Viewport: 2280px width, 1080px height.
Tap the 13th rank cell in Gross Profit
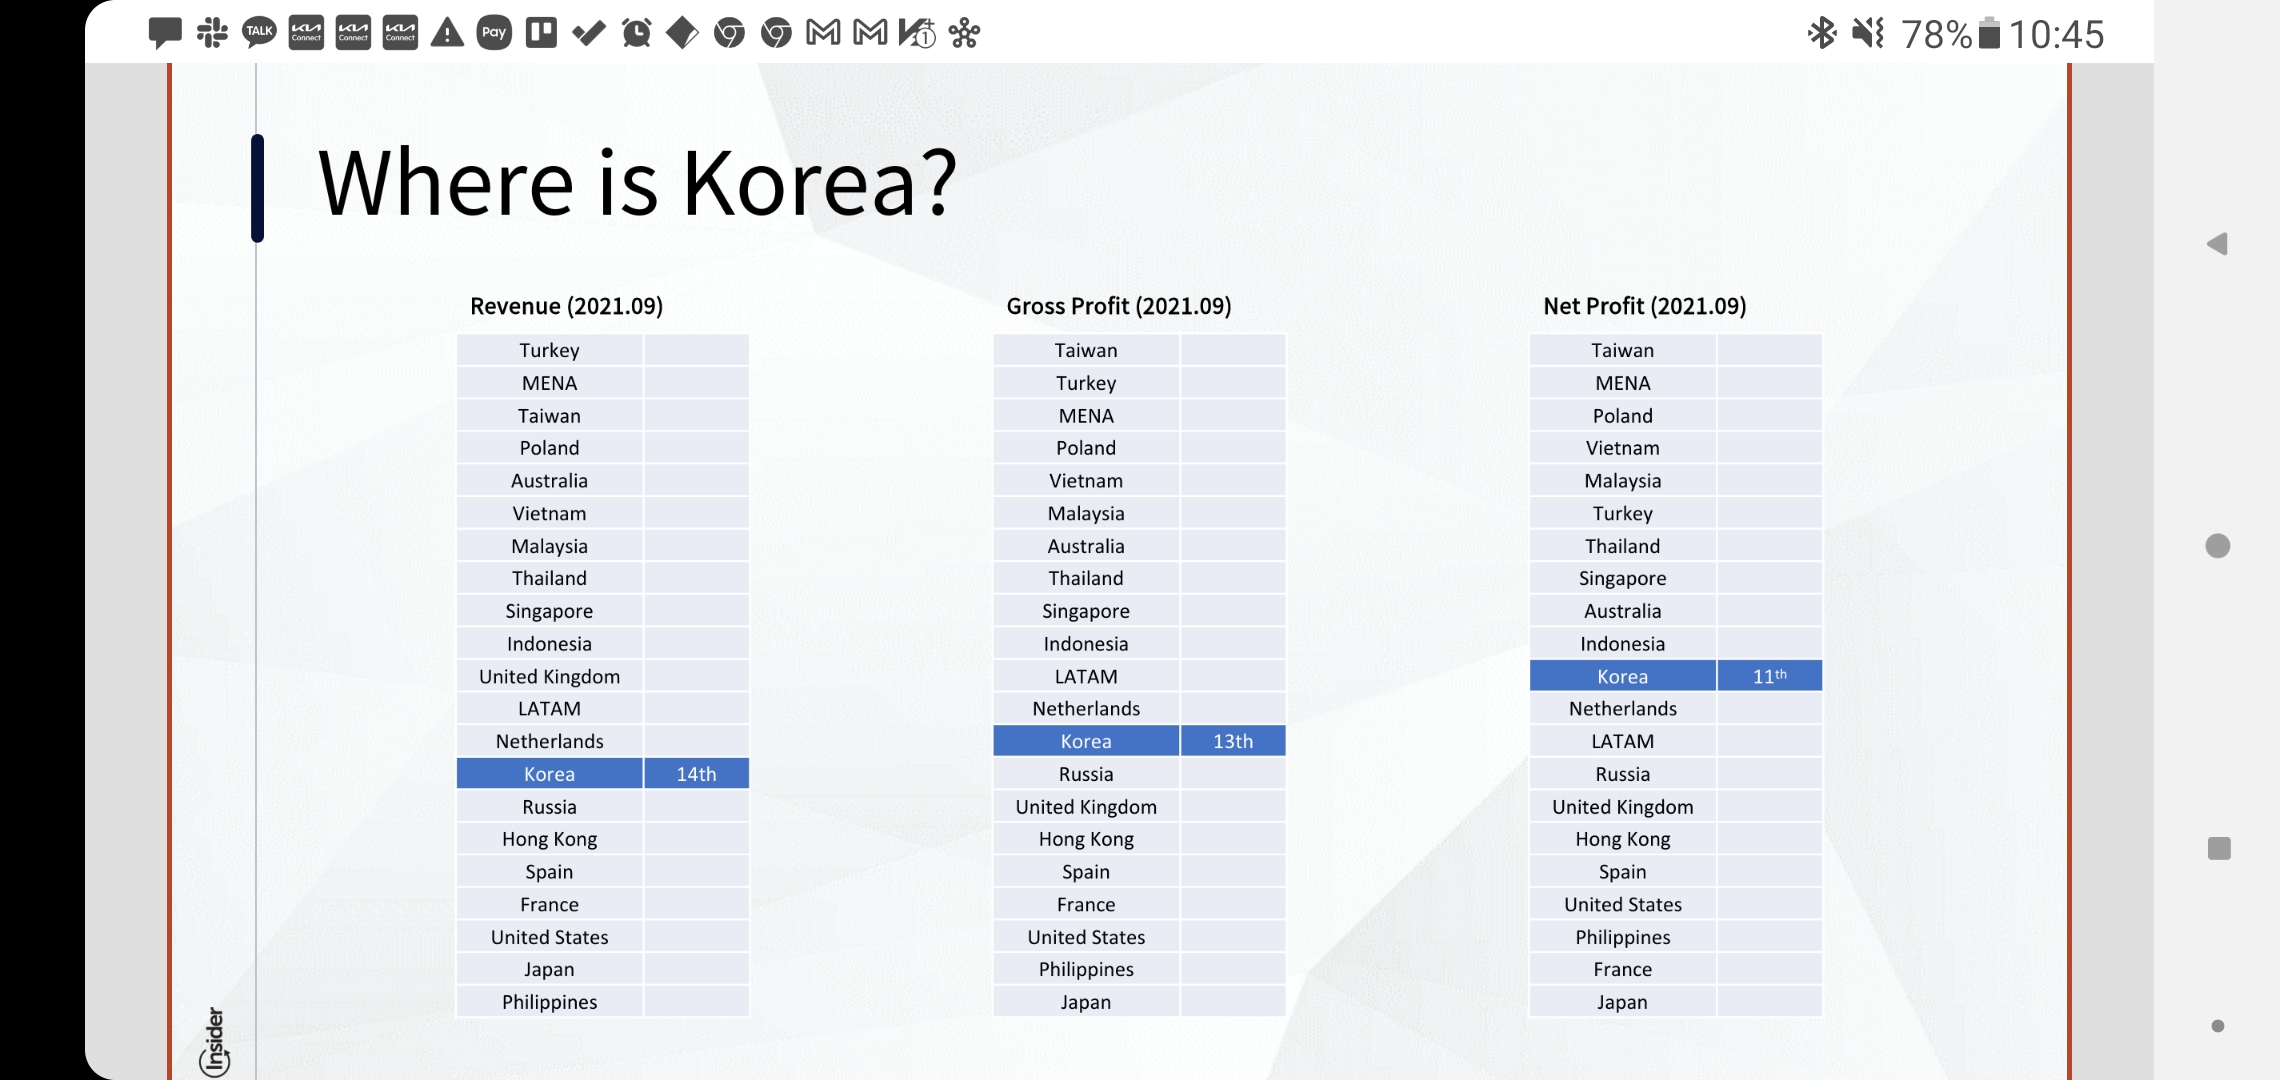tap(1232, 741)
